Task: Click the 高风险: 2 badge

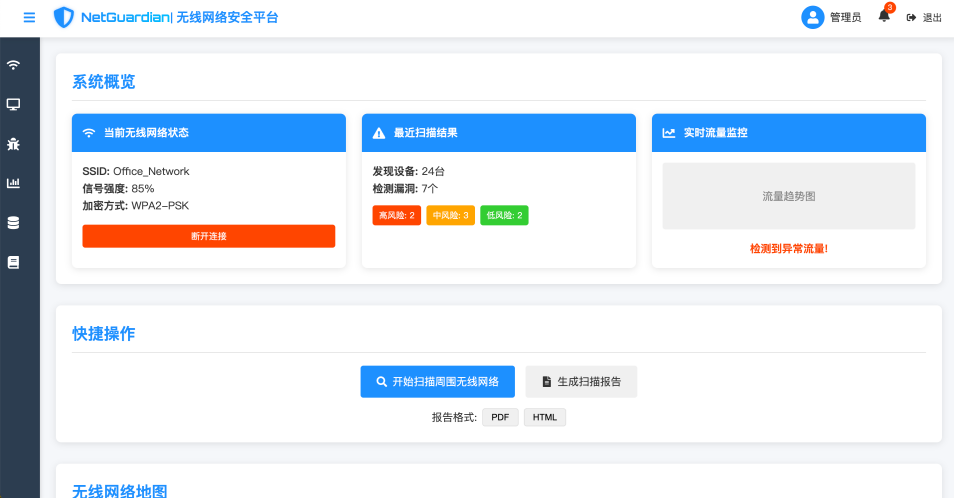Action: (397, 215)
